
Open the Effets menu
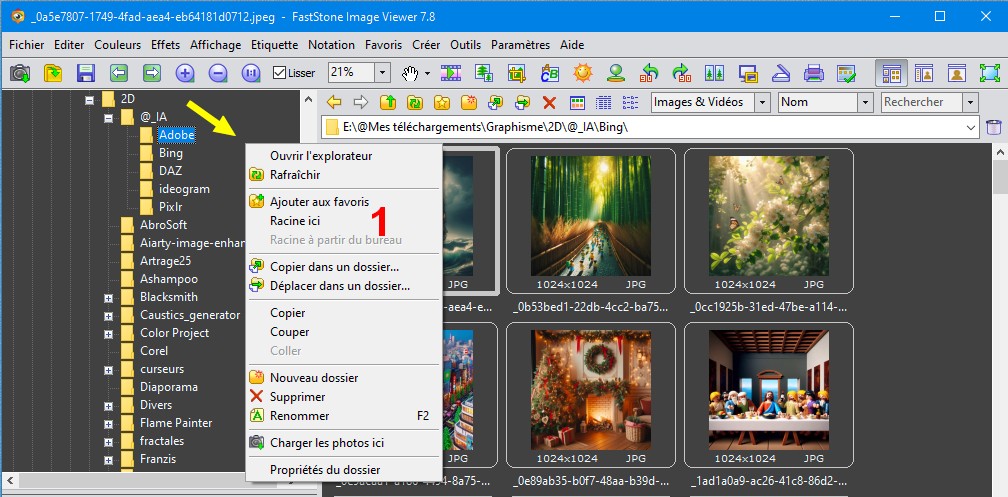(x=166, y=45)
